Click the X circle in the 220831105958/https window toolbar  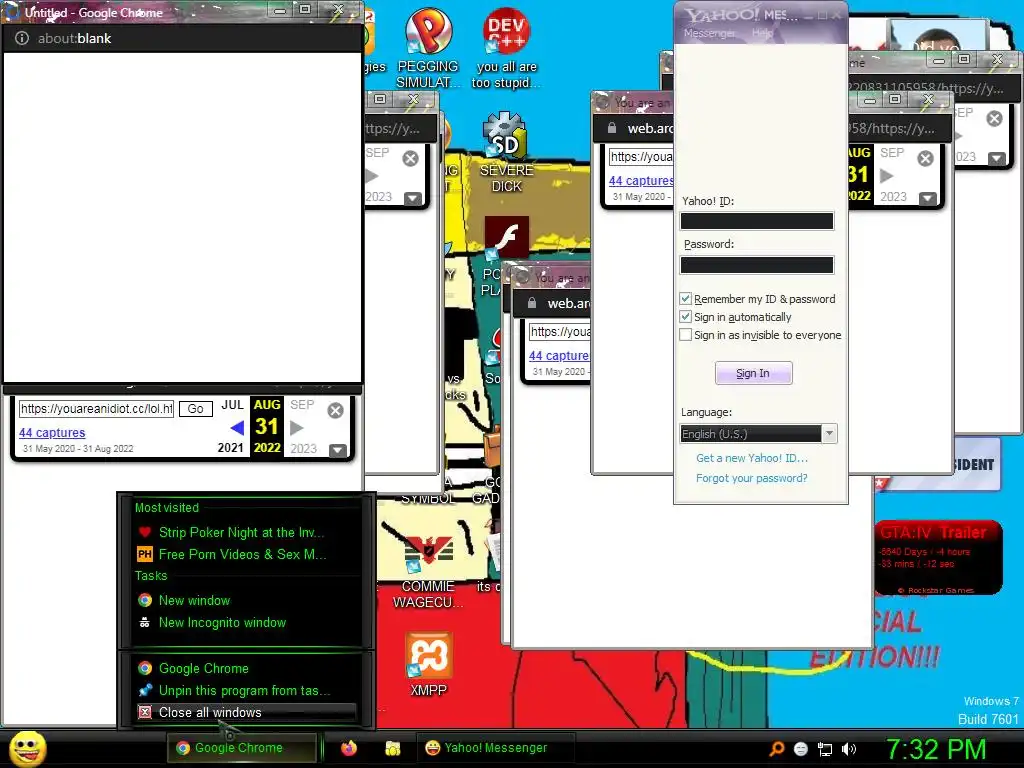click(x=994, y=118)
